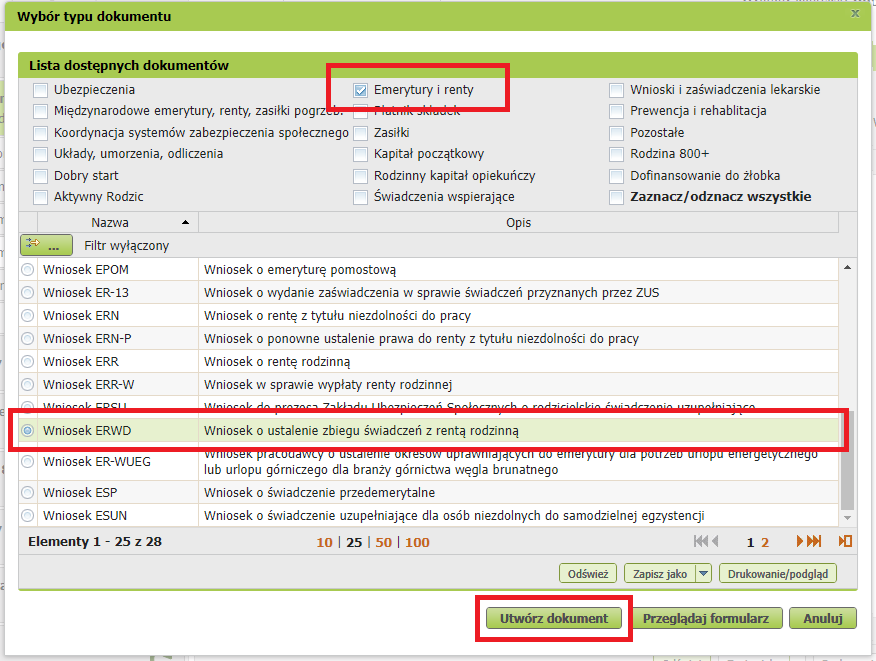
Task: Go to the previous page arrow
Action: click(714, 541)
